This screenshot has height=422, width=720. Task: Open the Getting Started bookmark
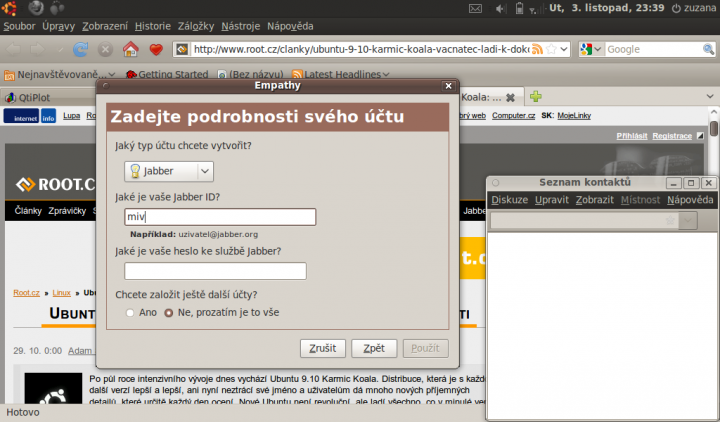tap(167, 74)
